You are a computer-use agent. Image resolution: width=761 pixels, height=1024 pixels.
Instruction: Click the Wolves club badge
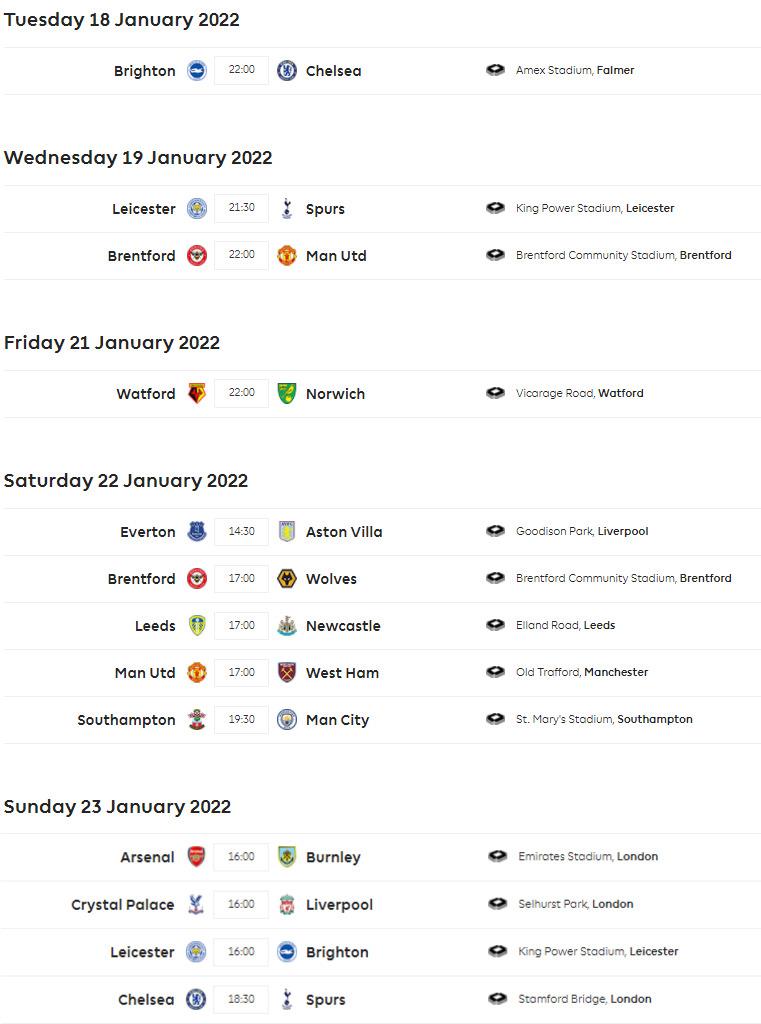(287, 579)
